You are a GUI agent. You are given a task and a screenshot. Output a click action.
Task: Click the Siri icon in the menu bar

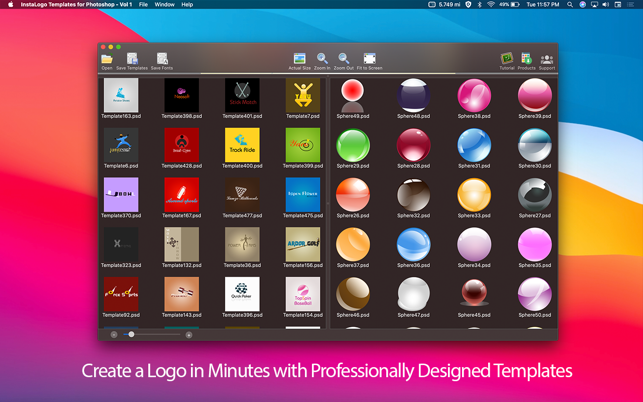point(582,5)
